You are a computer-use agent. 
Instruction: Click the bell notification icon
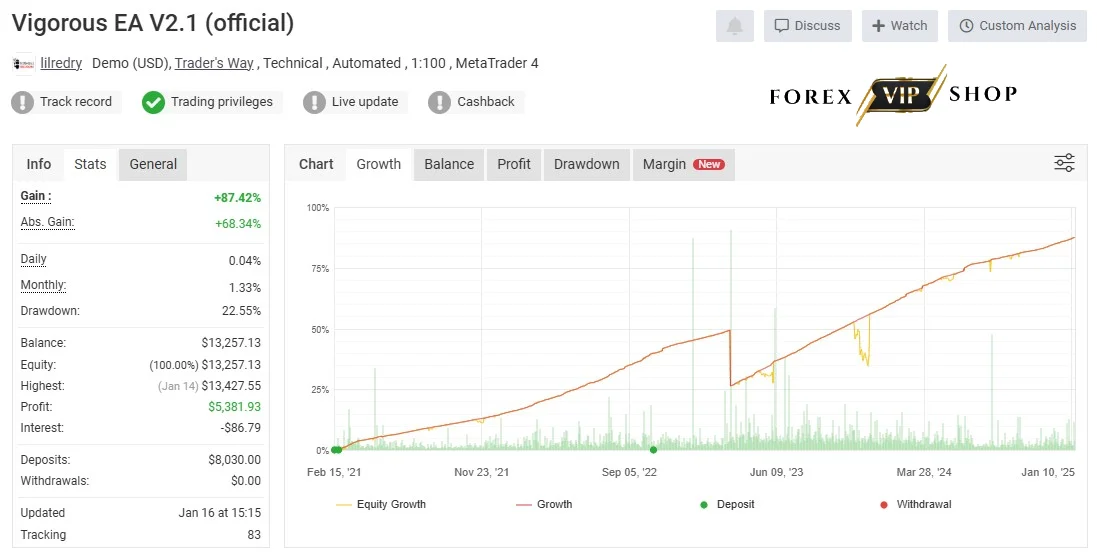[735, 26]
